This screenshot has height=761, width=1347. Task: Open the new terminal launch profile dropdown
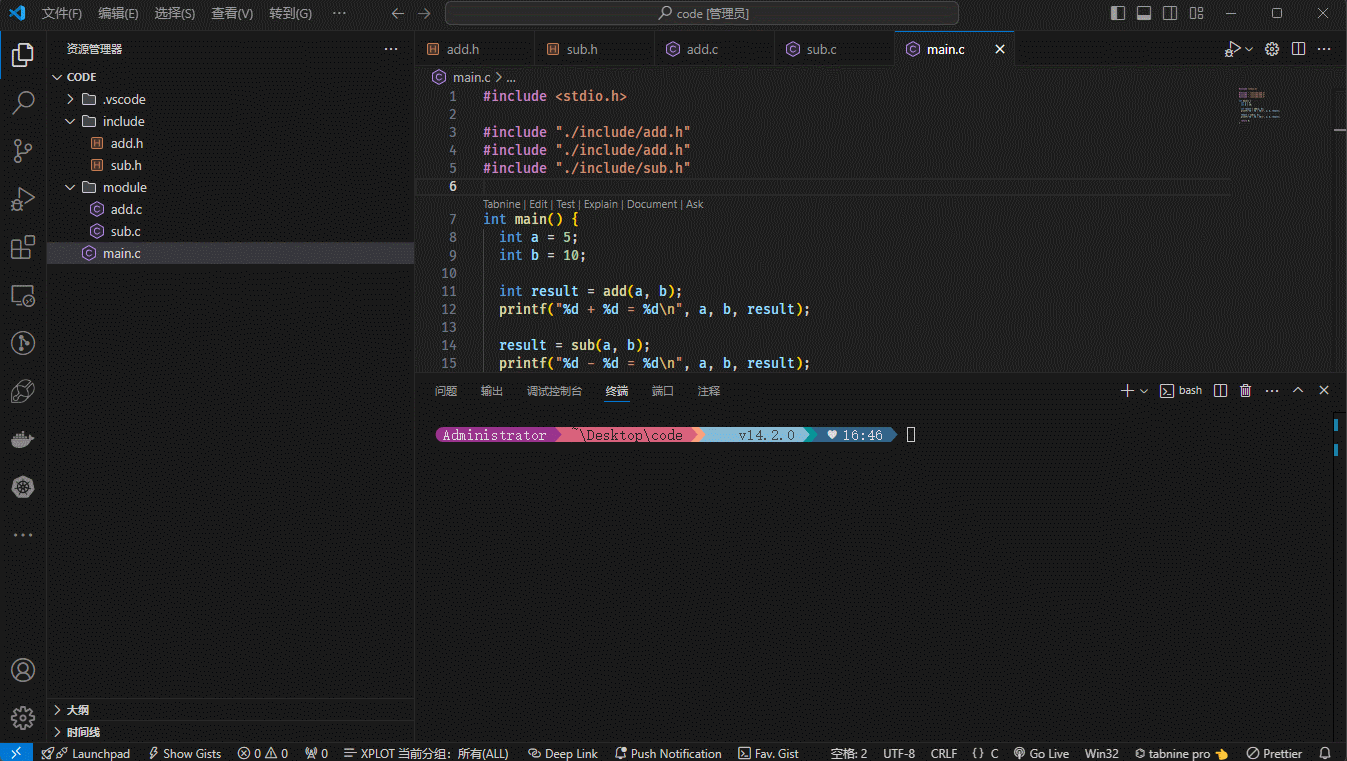click(x=1144, y=391)
